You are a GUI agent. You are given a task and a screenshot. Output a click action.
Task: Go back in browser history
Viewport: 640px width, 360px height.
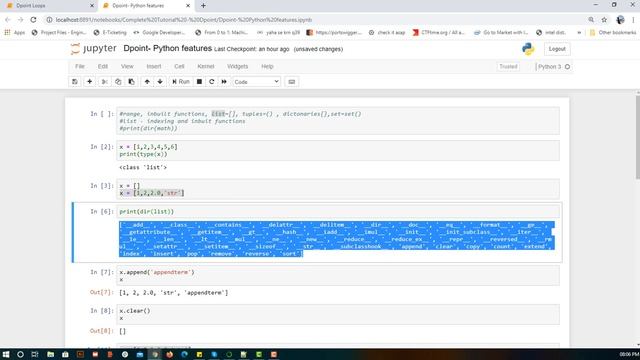8,20
